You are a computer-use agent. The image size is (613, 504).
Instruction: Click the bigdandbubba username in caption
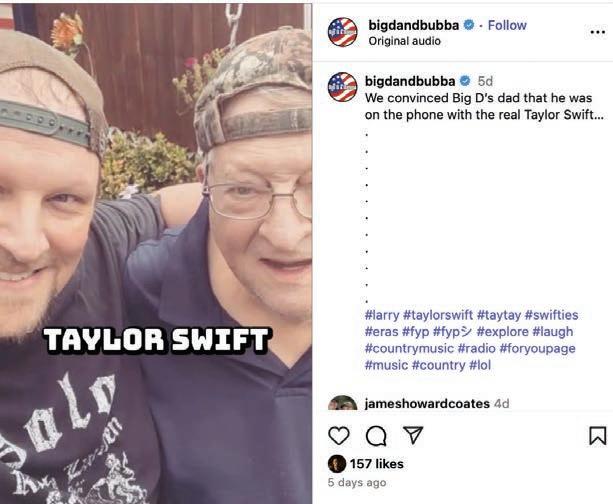pyautogui.click(x=410, y=81)
